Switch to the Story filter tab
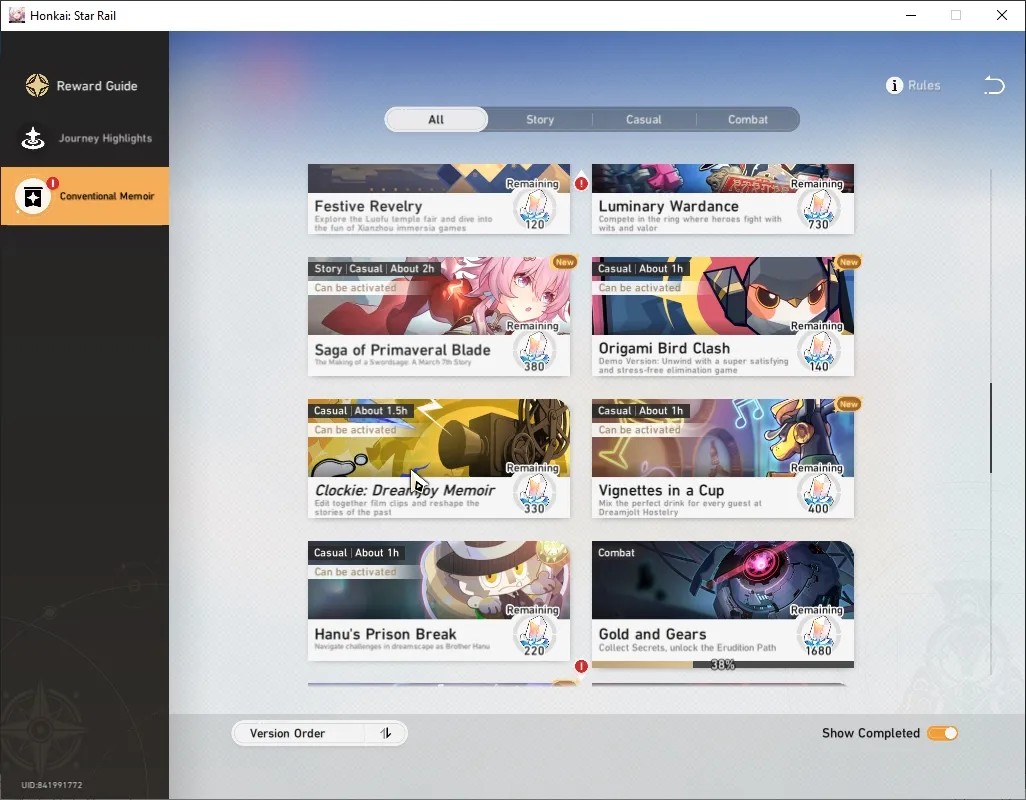 [540, 120]
